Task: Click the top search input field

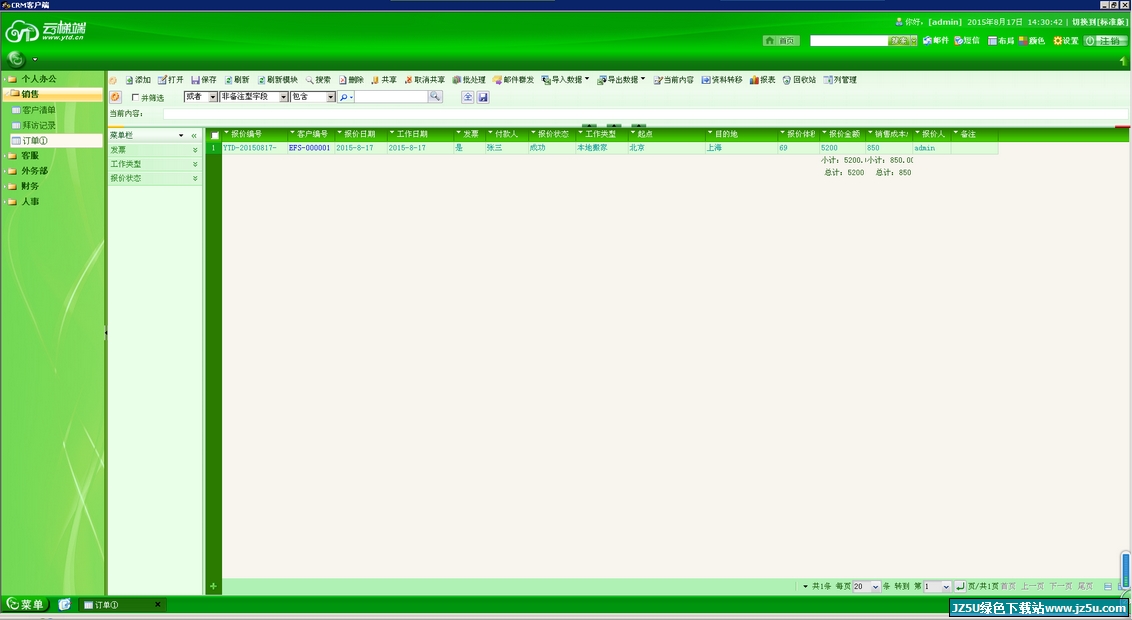Action: (849, 41)
